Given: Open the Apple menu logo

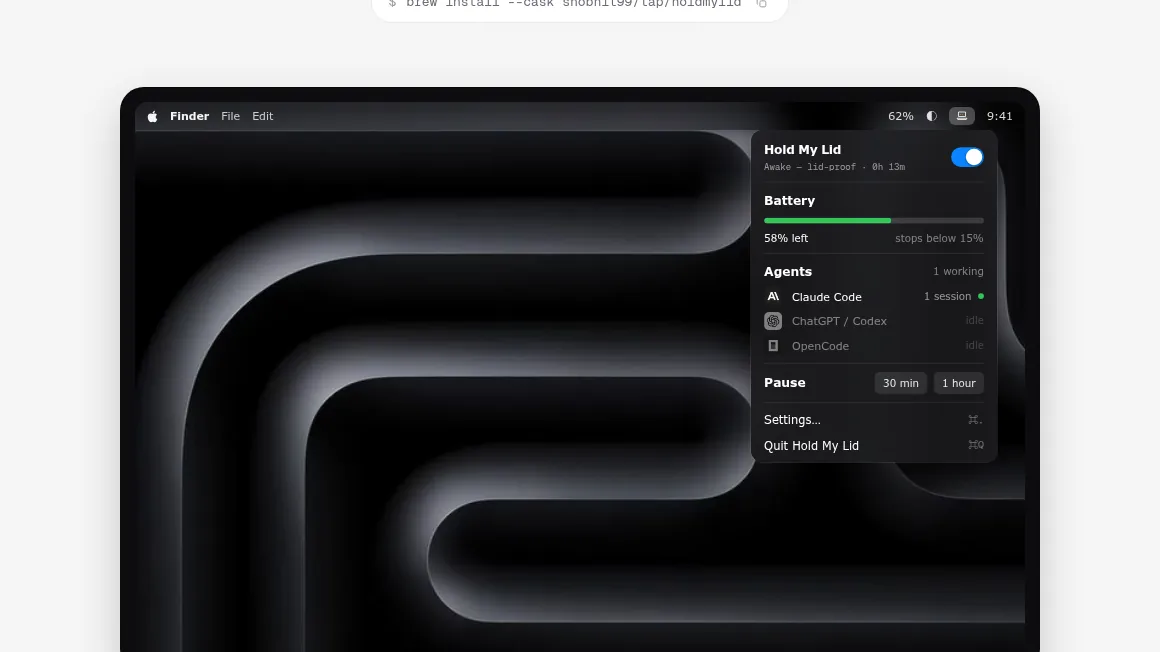Looking at the screenshot, I should 152,116.
